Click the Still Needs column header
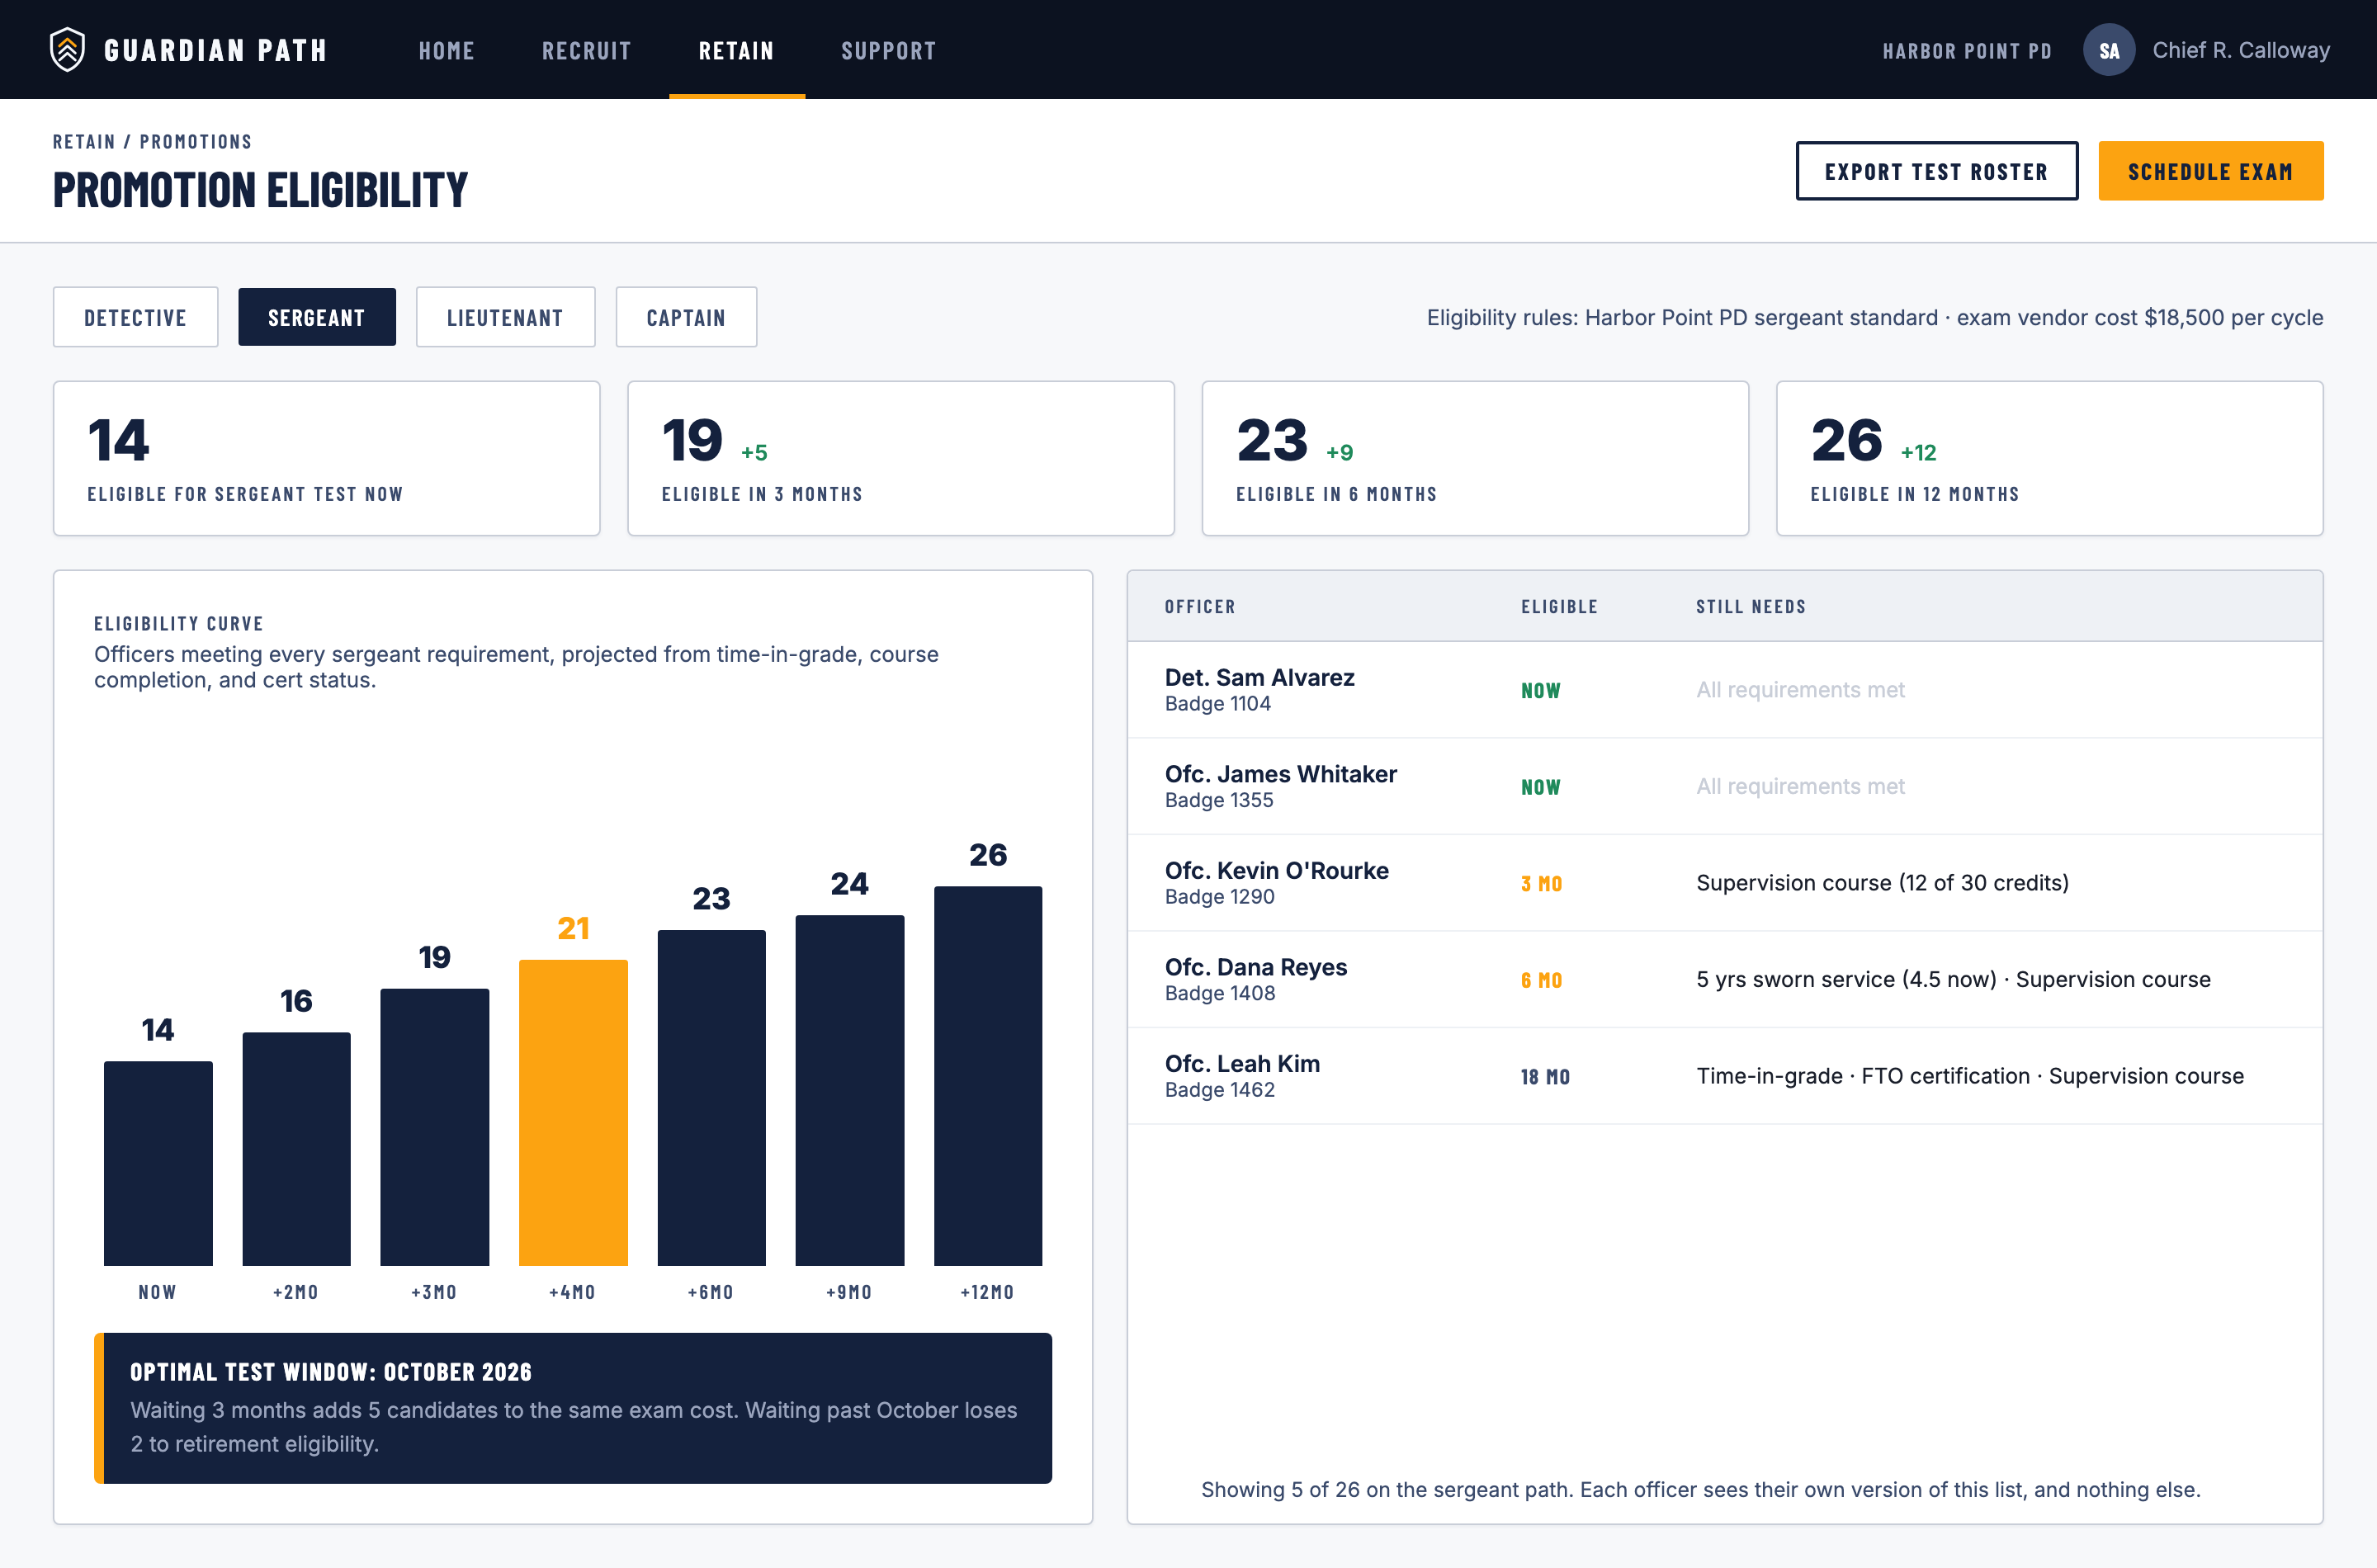Image resolution: width=2377 pixels, height=1568 pixels. (x=1750, y=606)
